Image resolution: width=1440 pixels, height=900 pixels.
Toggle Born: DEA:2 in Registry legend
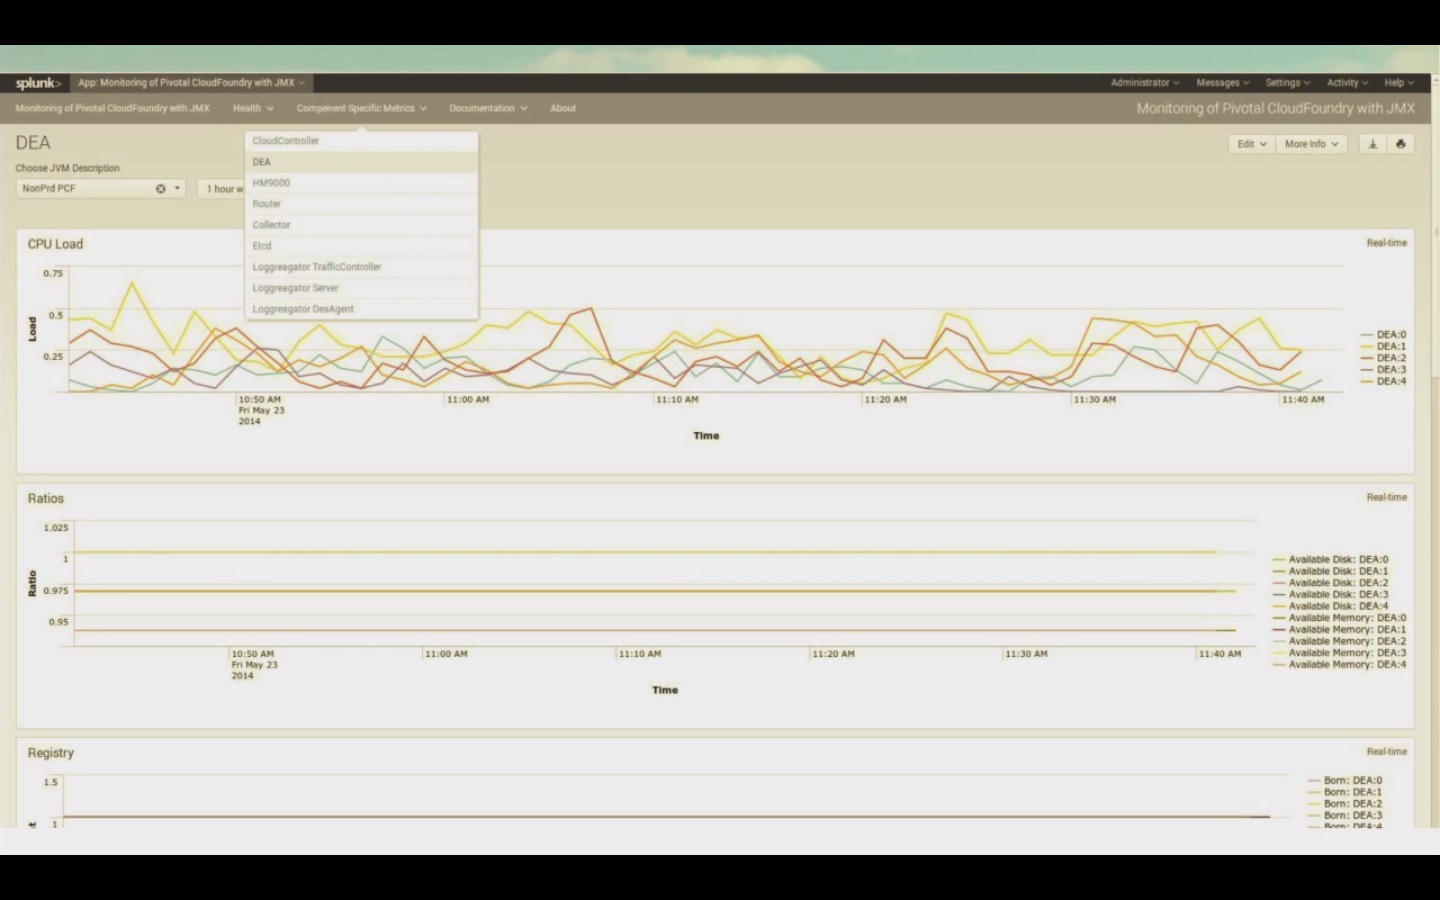click(1345, 804)
